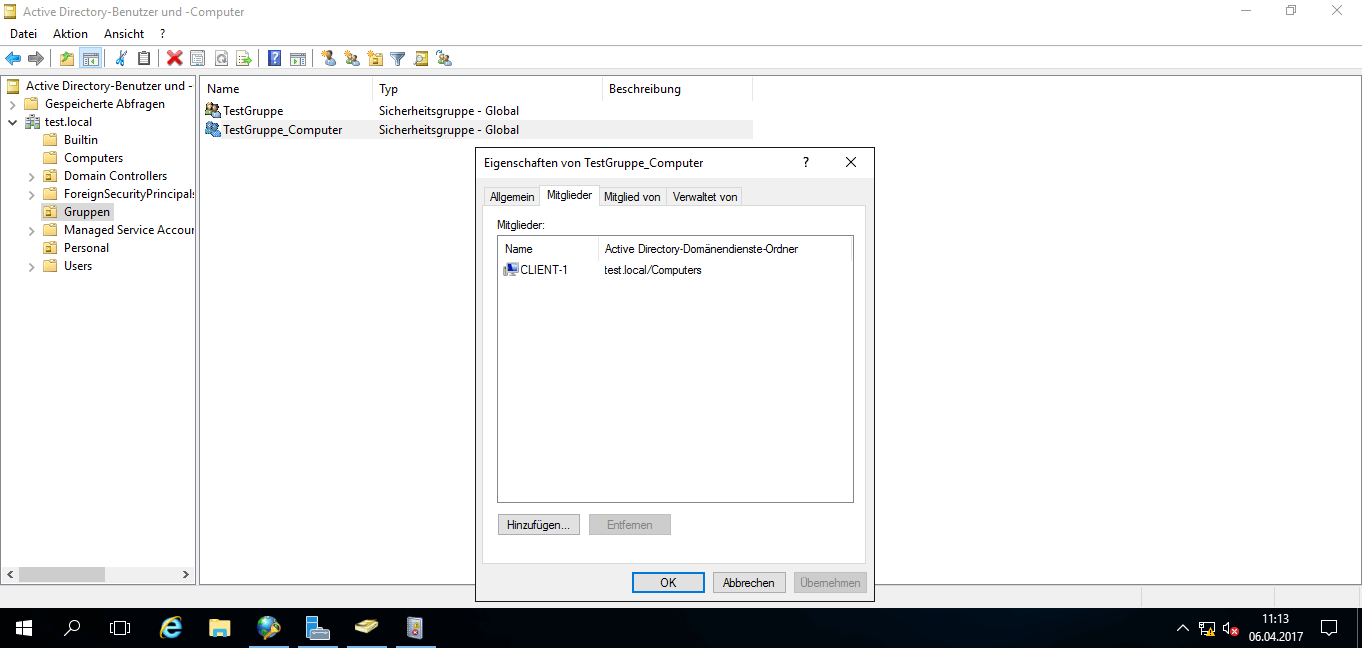Click the CLIENT-1 computer icon in members list

[511, 270]
